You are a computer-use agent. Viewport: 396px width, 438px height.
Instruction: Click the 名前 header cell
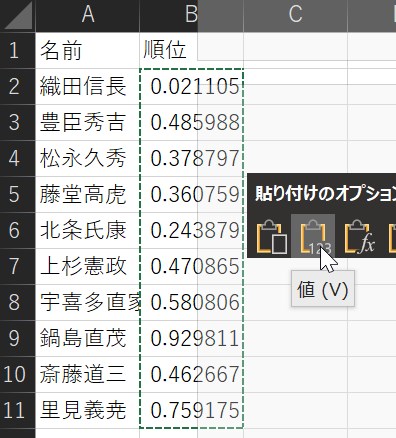(87, 50)
